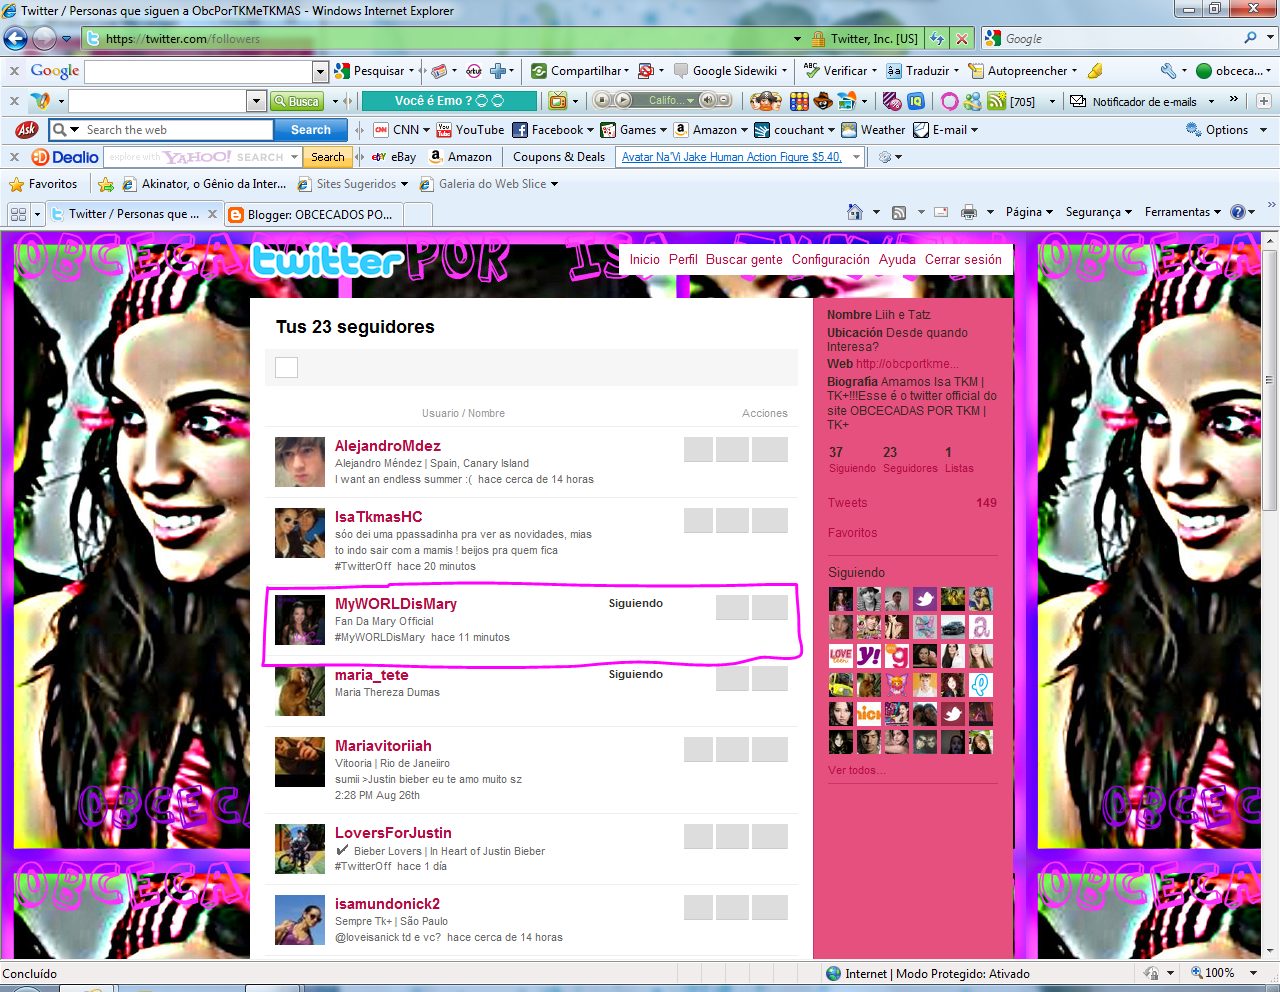1280x992 pixels.
Task: Open Google toolbar wrench settings
Action: 1167,71
